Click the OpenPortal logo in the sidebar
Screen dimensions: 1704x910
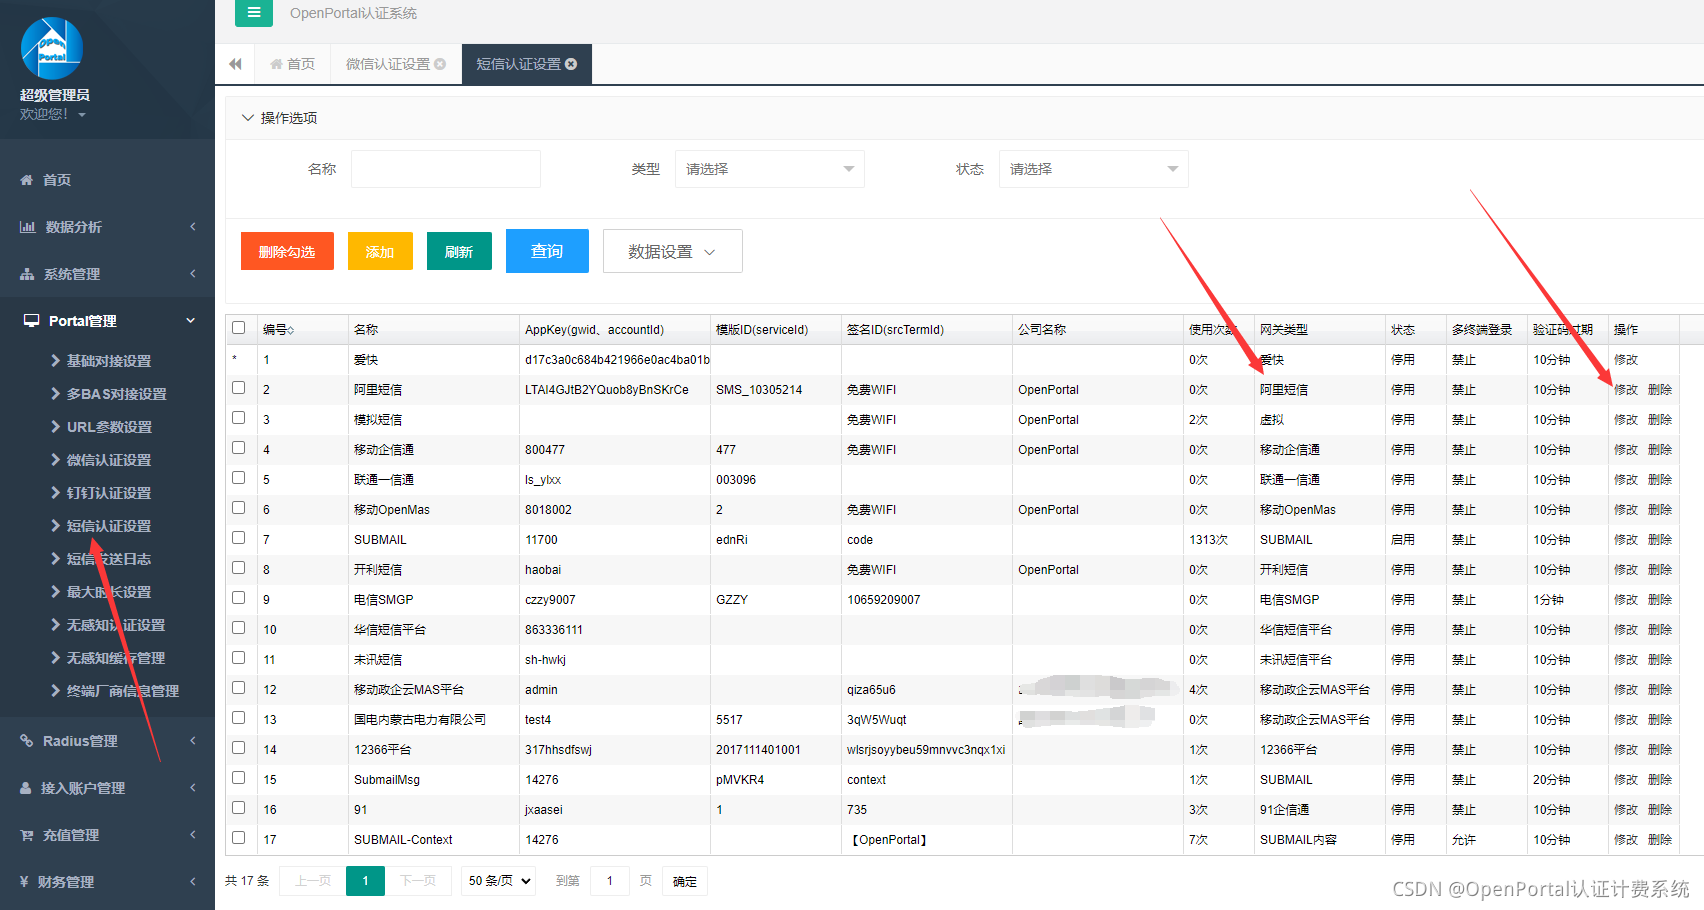point(52,48)
